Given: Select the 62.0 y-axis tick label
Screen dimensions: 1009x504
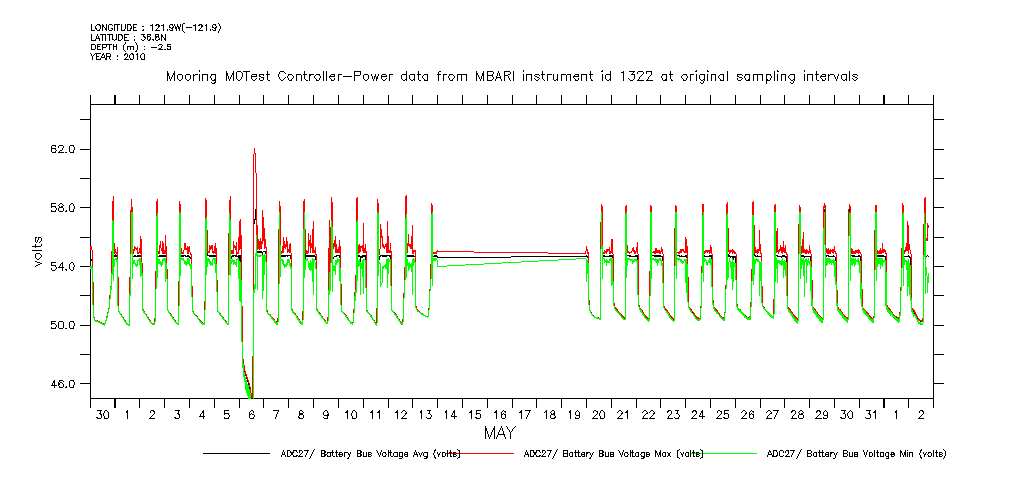Looking at the screenshot, I should [64, 149].
